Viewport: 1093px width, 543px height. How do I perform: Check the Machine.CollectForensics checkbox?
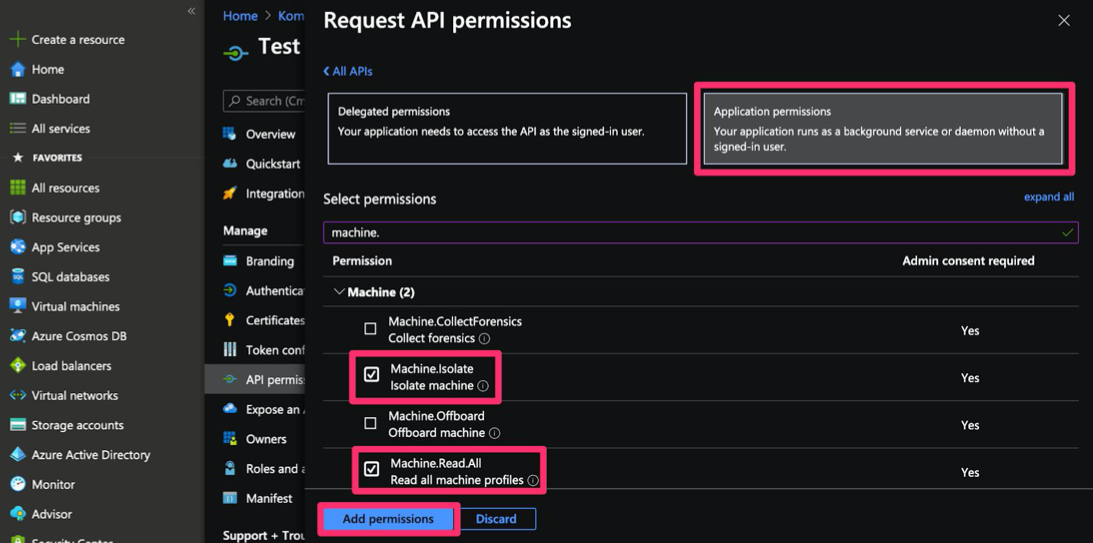[371, 328]
